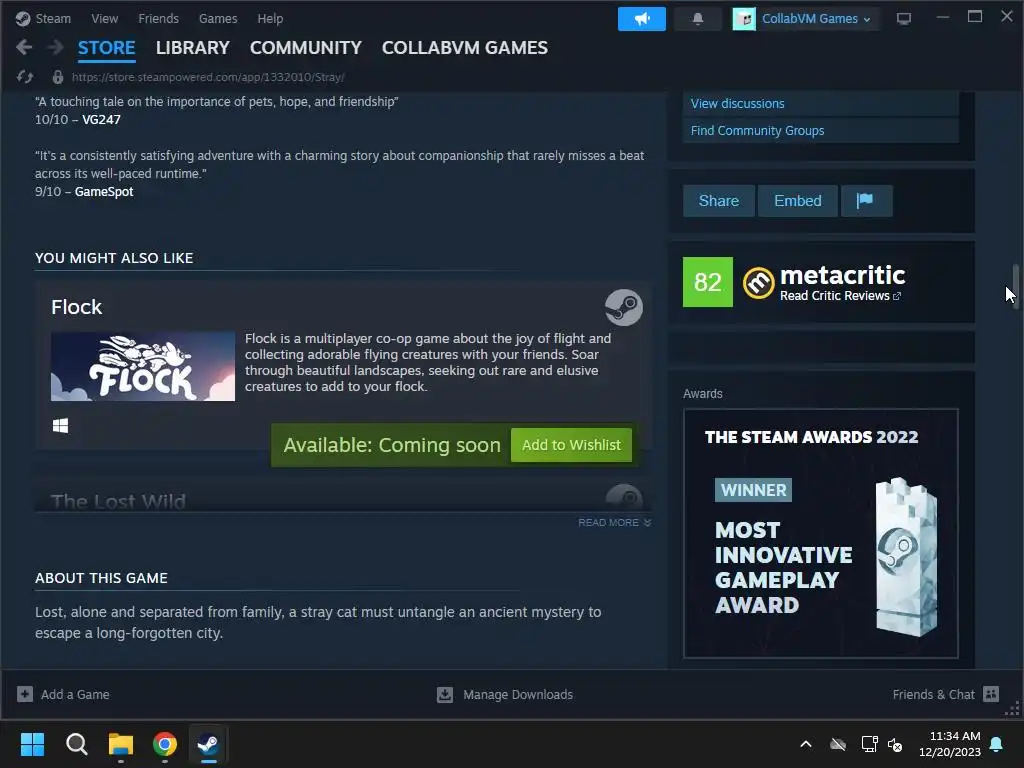Image resolution: width=1024 pixels, height=768 pixels.
Task: Switch to the STORE tab
Action: point(106,48)
